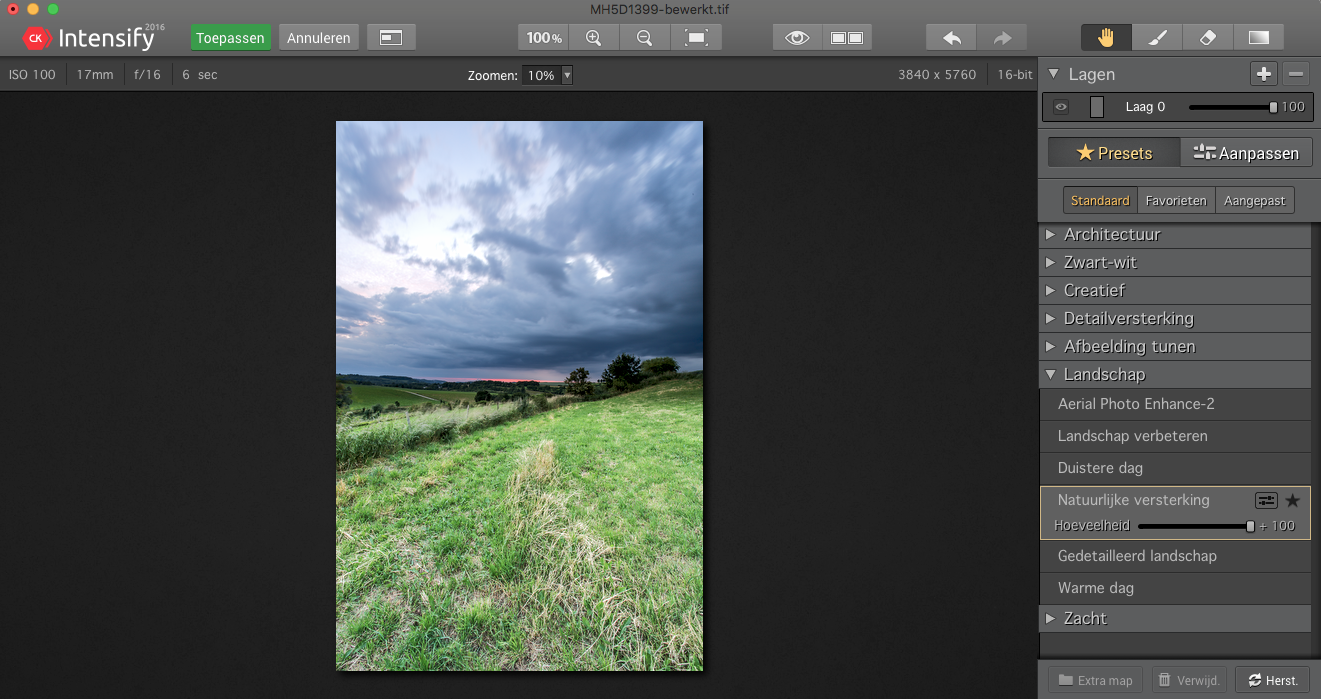Zoom in with magnifier plus
1321x699 pixels.
point(594,38)
